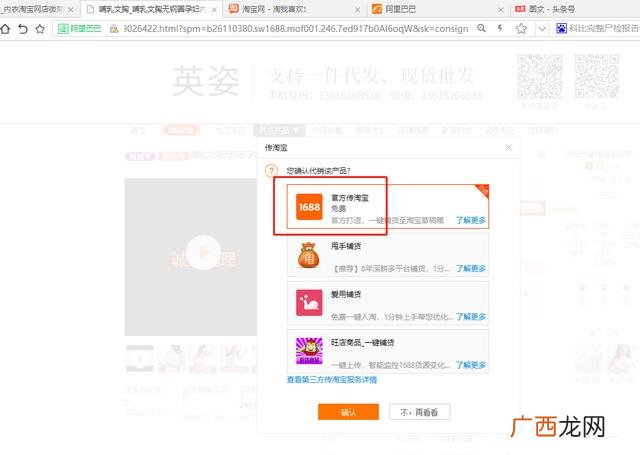
Task: Open 了解更多 link for 旺店商品
Action: point(471,365)
